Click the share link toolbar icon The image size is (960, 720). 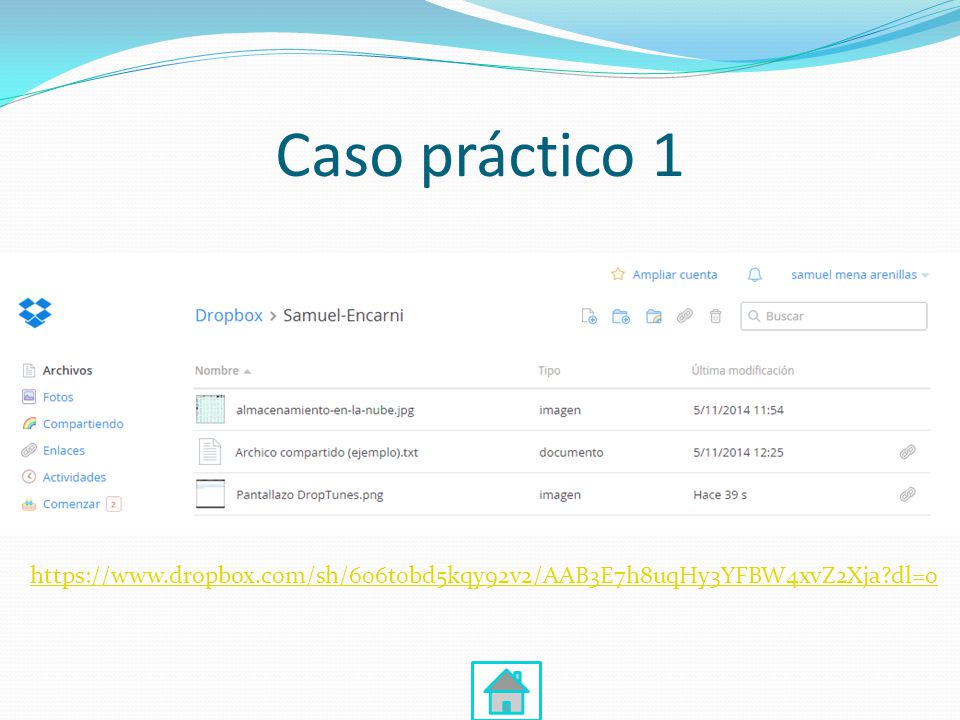[x=684, y=316]
